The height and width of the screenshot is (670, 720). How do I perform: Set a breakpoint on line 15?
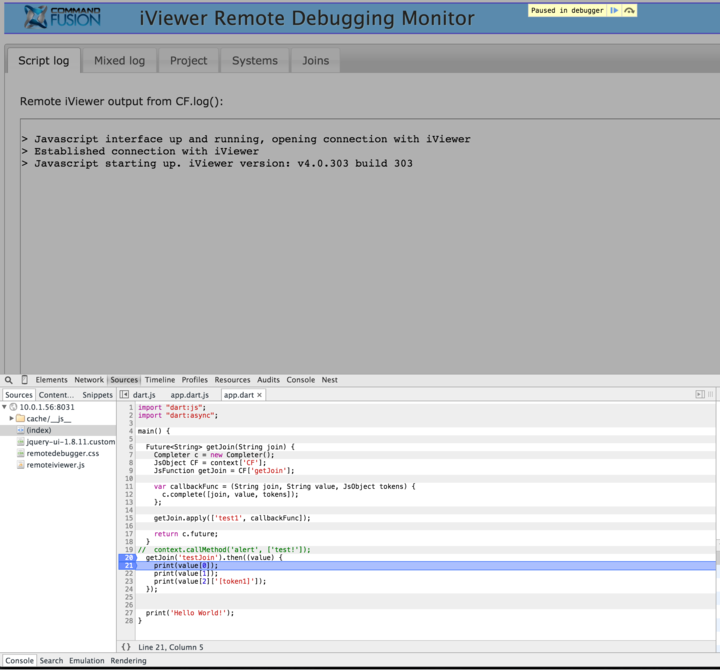coord(129,518)
